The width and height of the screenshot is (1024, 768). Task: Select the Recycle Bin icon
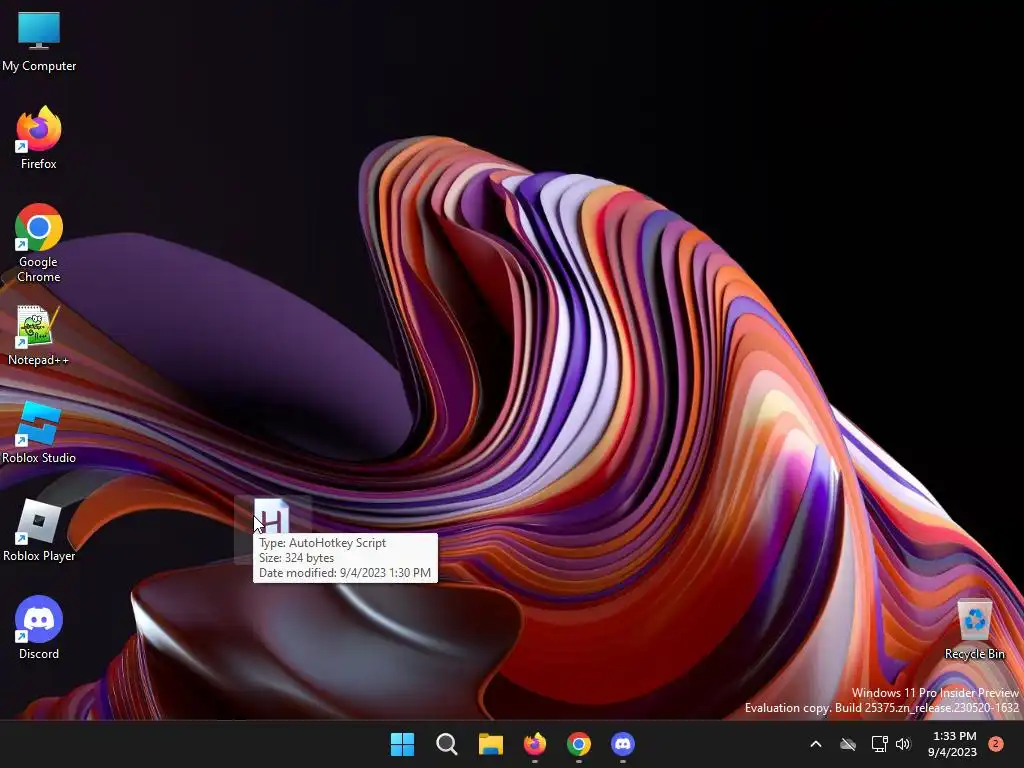coord(974,630)
